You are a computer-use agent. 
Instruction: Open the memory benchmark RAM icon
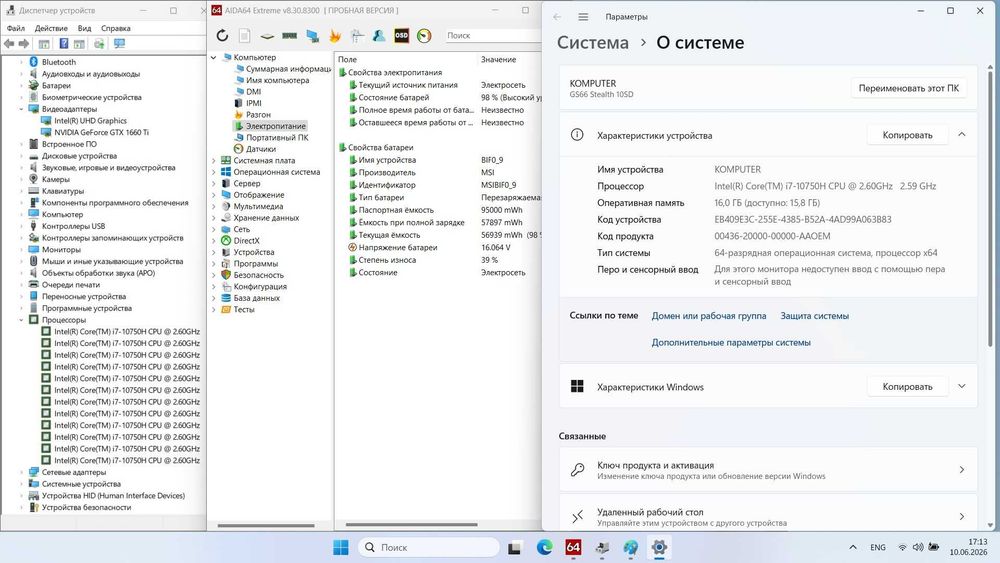290,36
